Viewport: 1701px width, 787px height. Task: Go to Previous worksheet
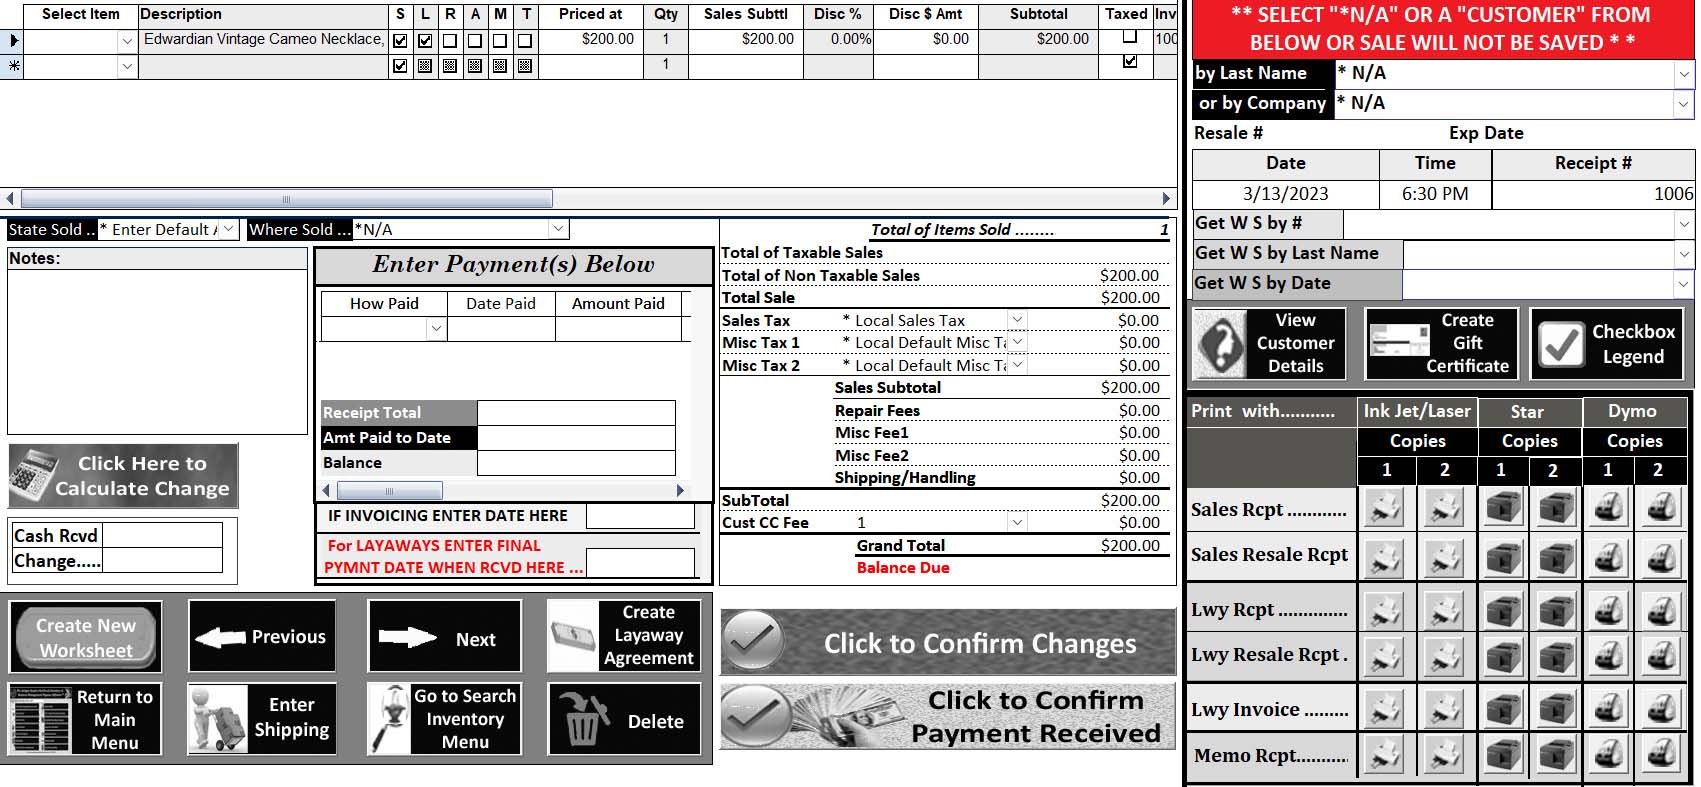(262, 636)
